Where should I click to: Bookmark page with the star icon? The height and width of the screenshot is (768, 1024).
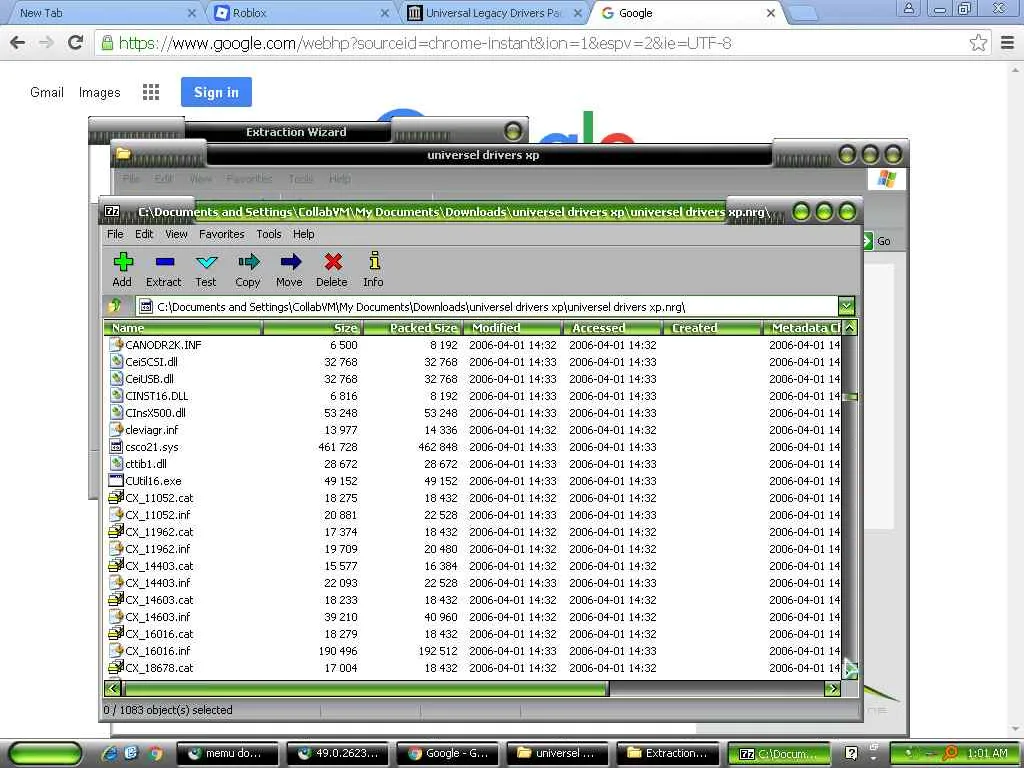(978, 43)
